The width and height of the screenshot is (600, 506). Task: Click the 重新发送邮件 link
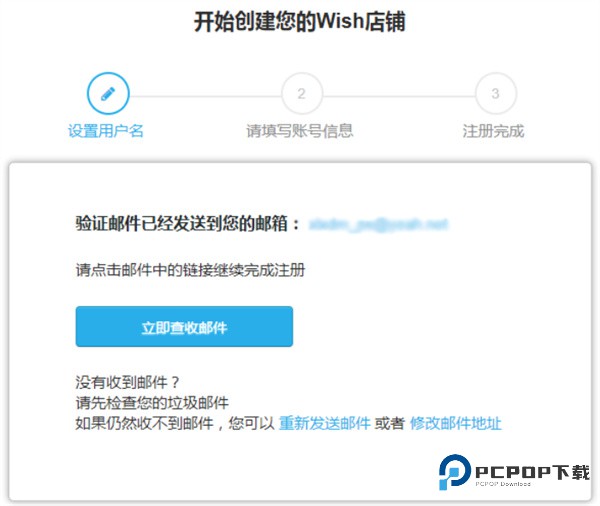click(325, 423)
